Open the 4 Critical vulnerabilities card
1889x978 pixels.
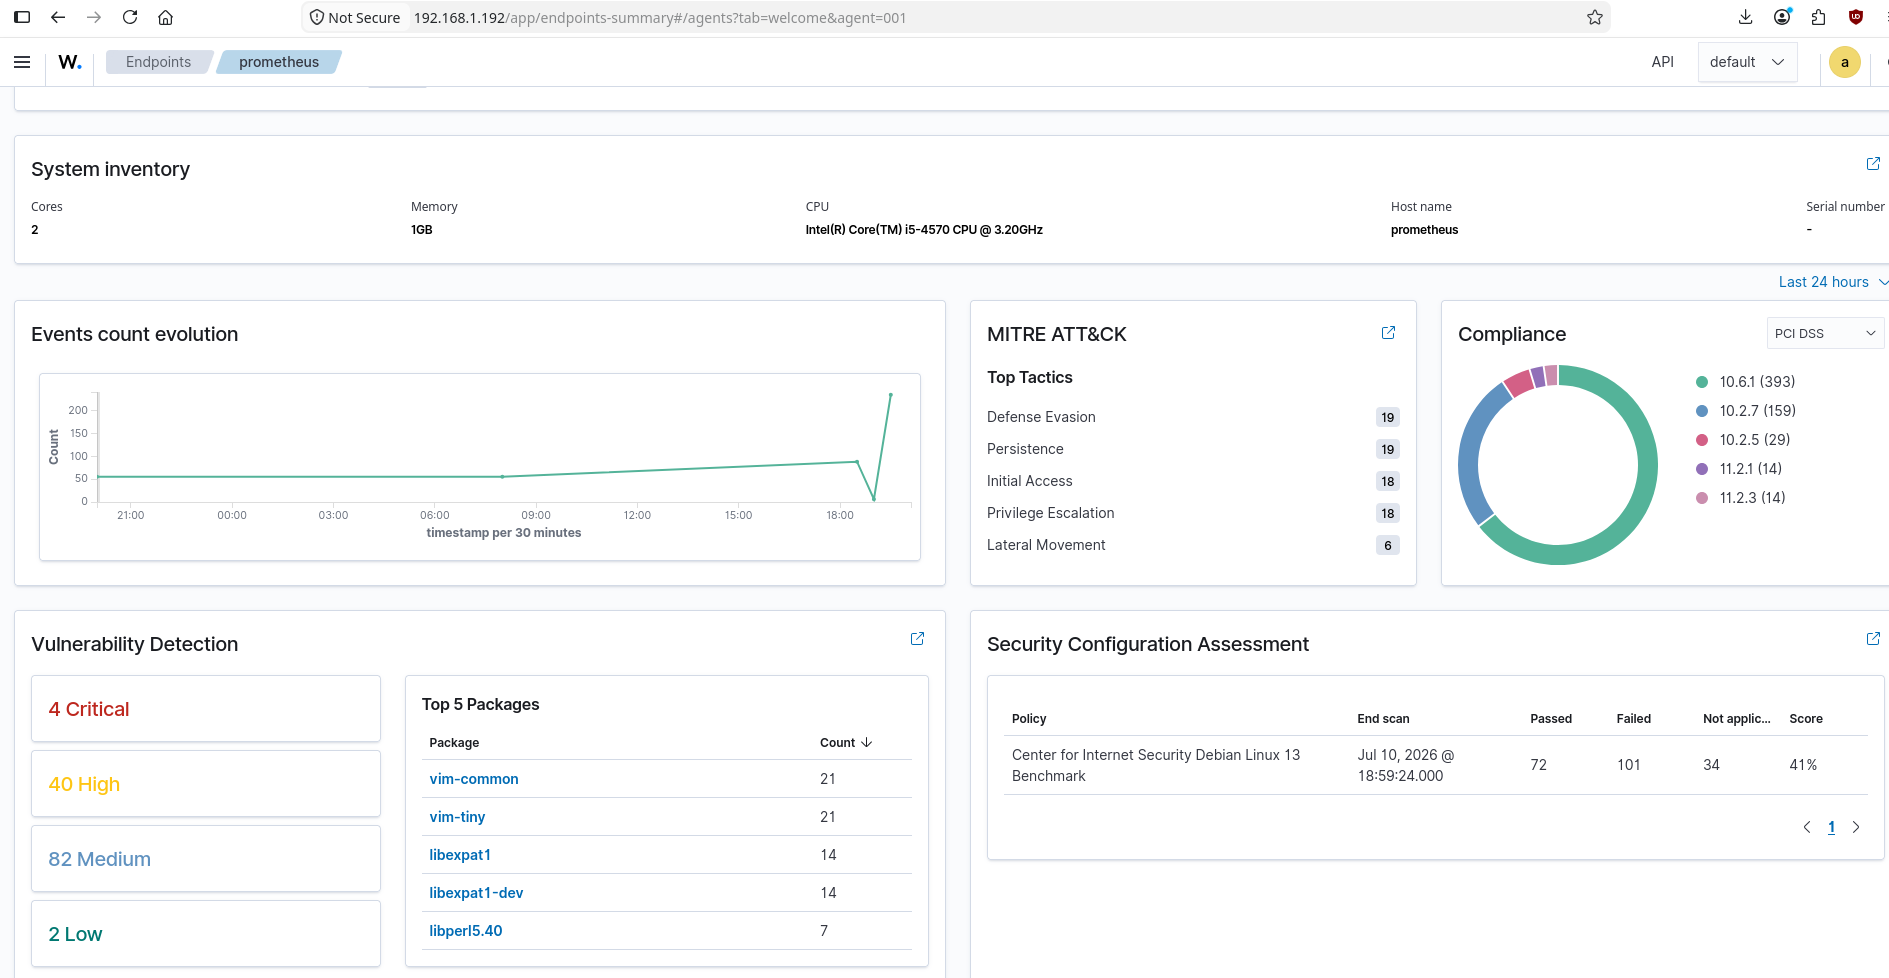pos(206,709)
